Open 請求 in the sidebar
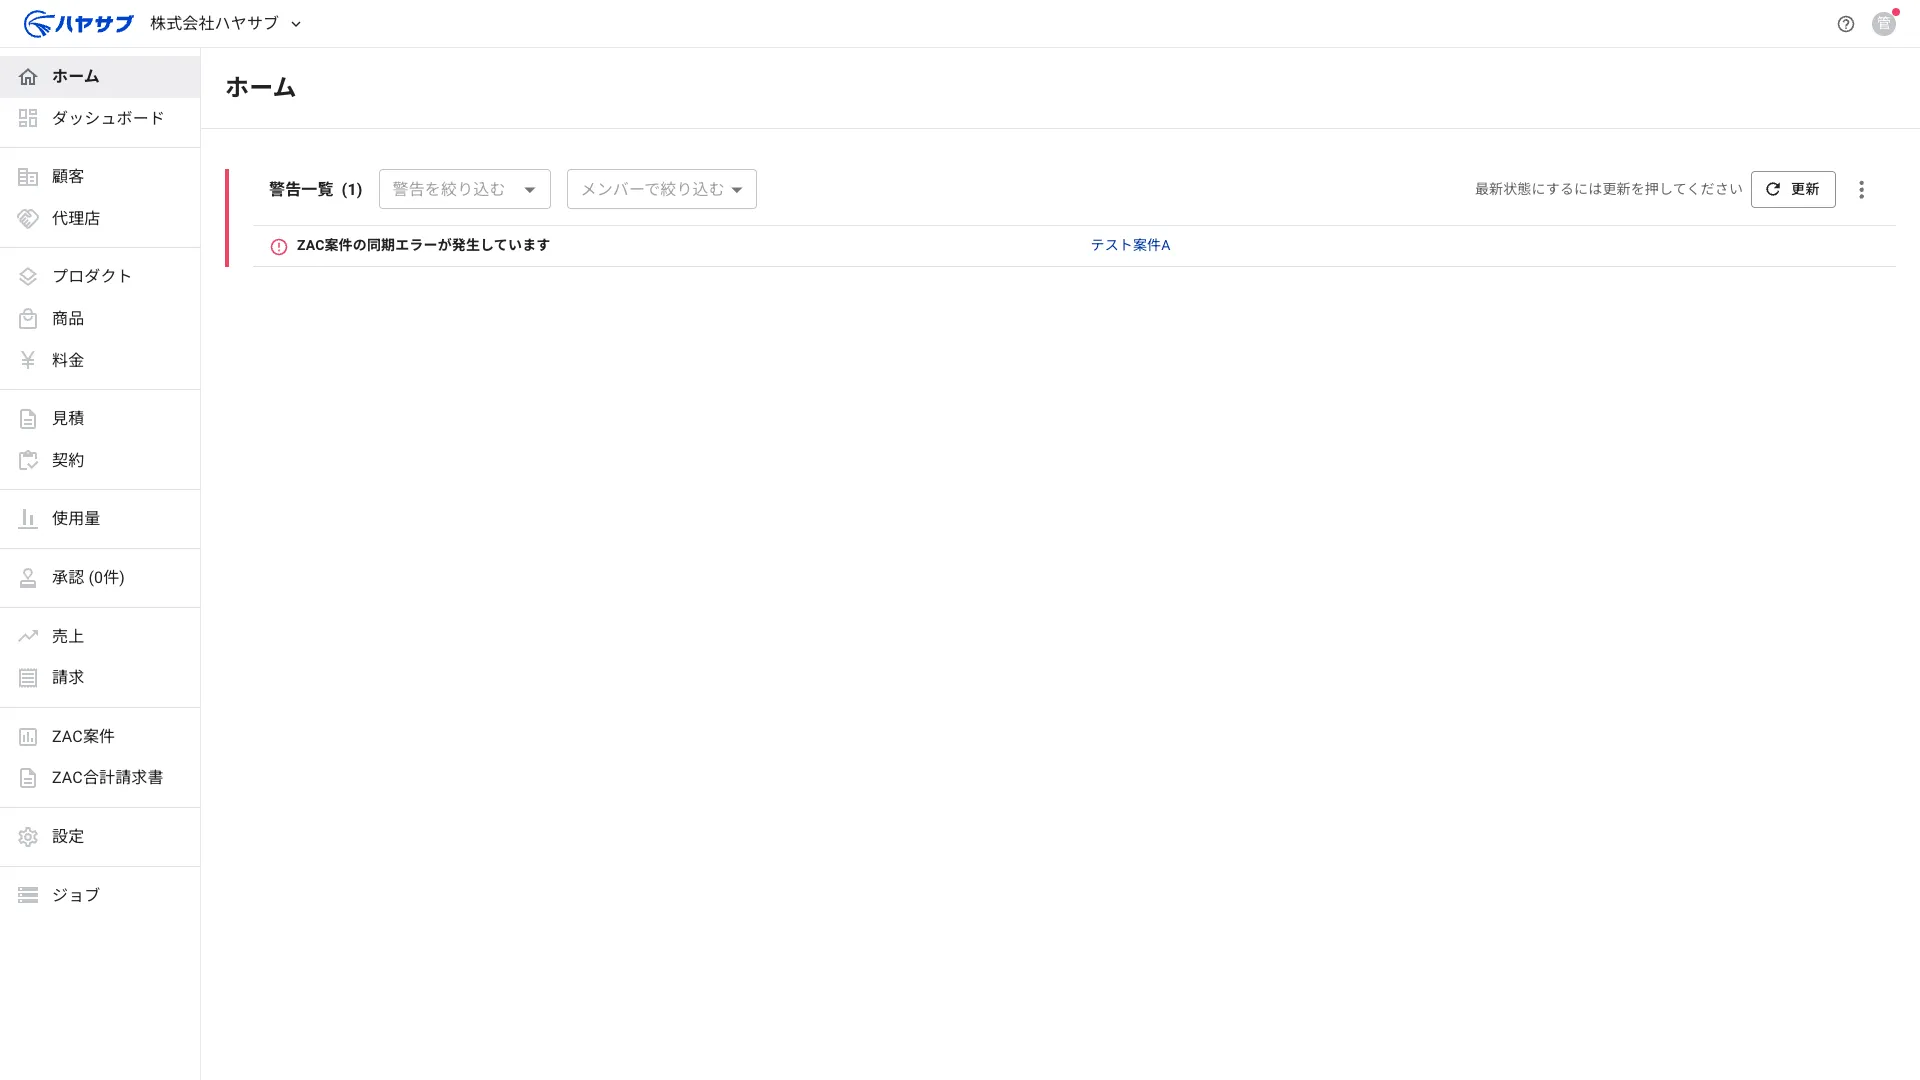 coord(100,678)
